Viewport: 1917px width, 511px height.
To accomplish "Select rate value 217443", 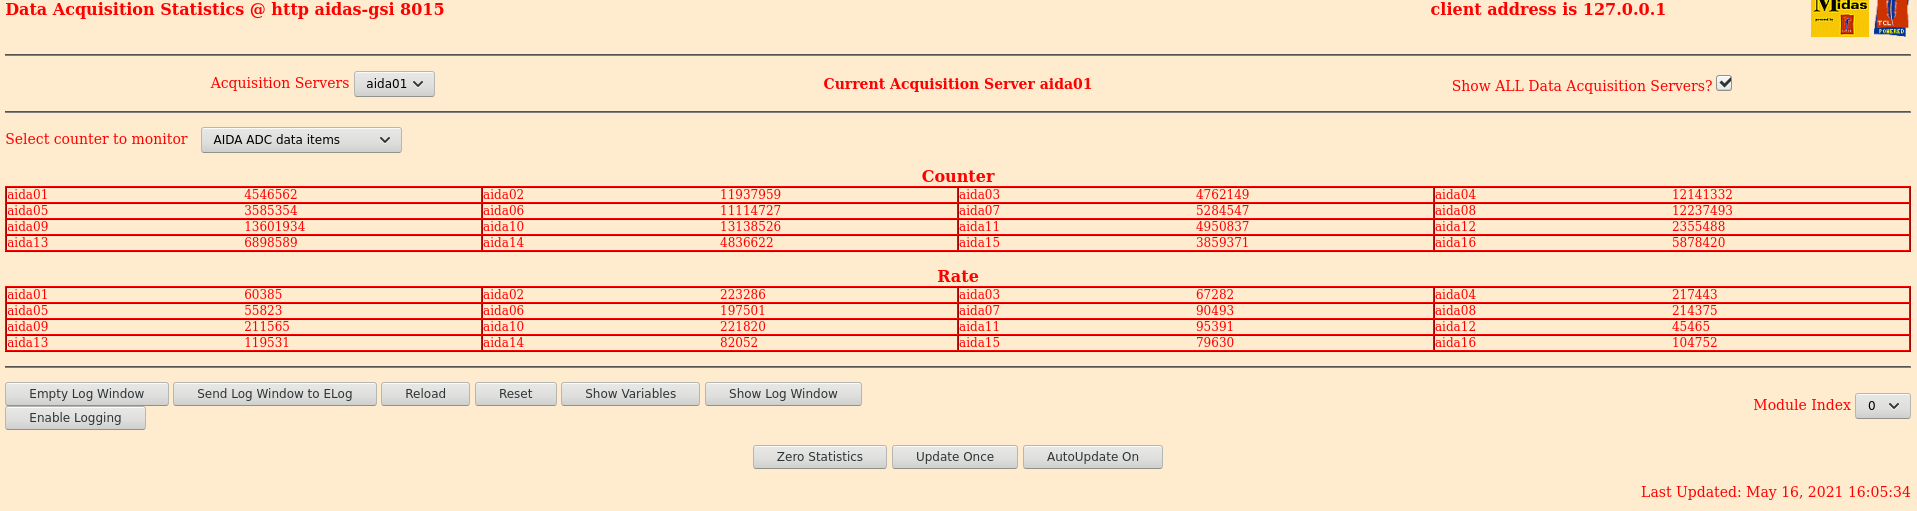I will [1695, 295].
